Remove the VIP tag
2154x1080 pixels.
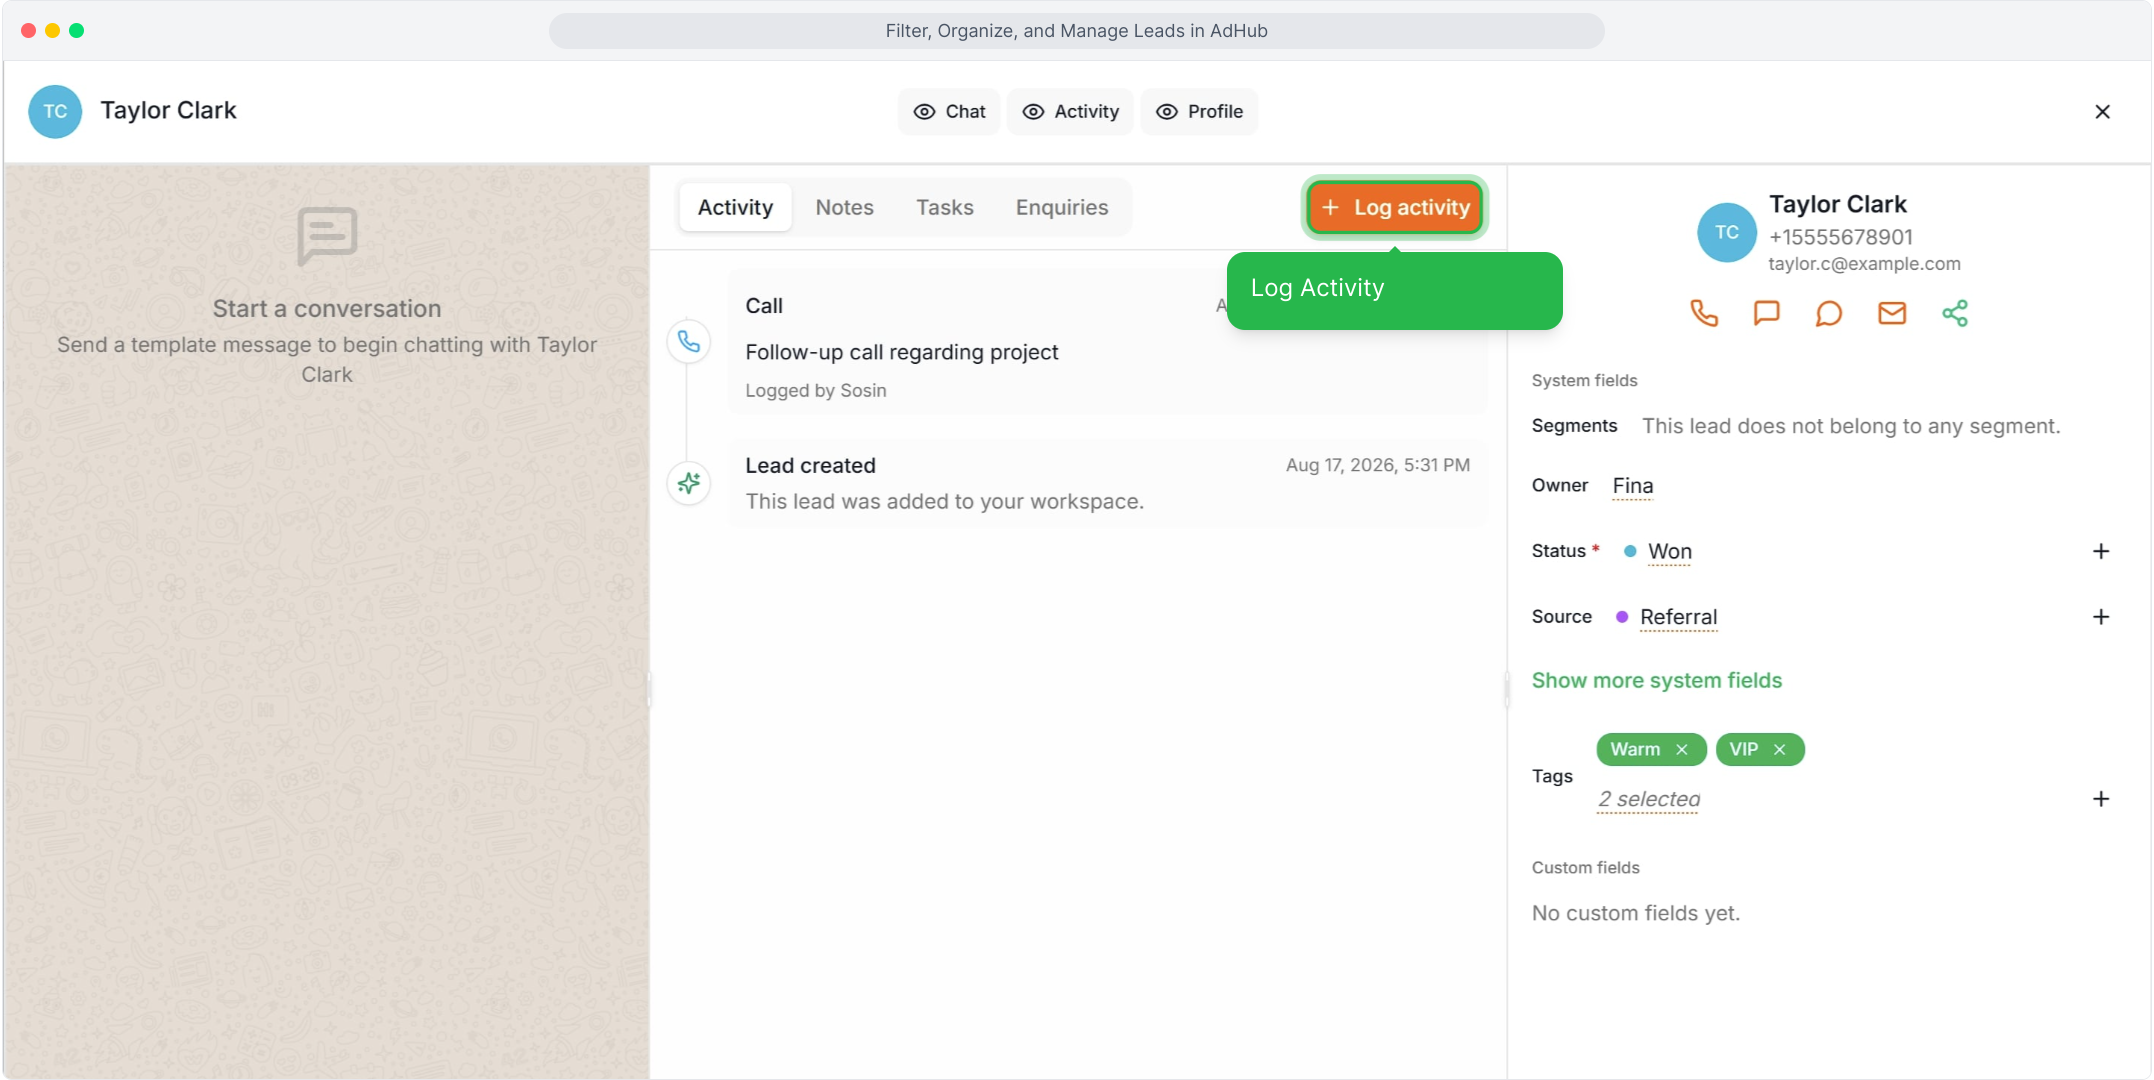1780,750
